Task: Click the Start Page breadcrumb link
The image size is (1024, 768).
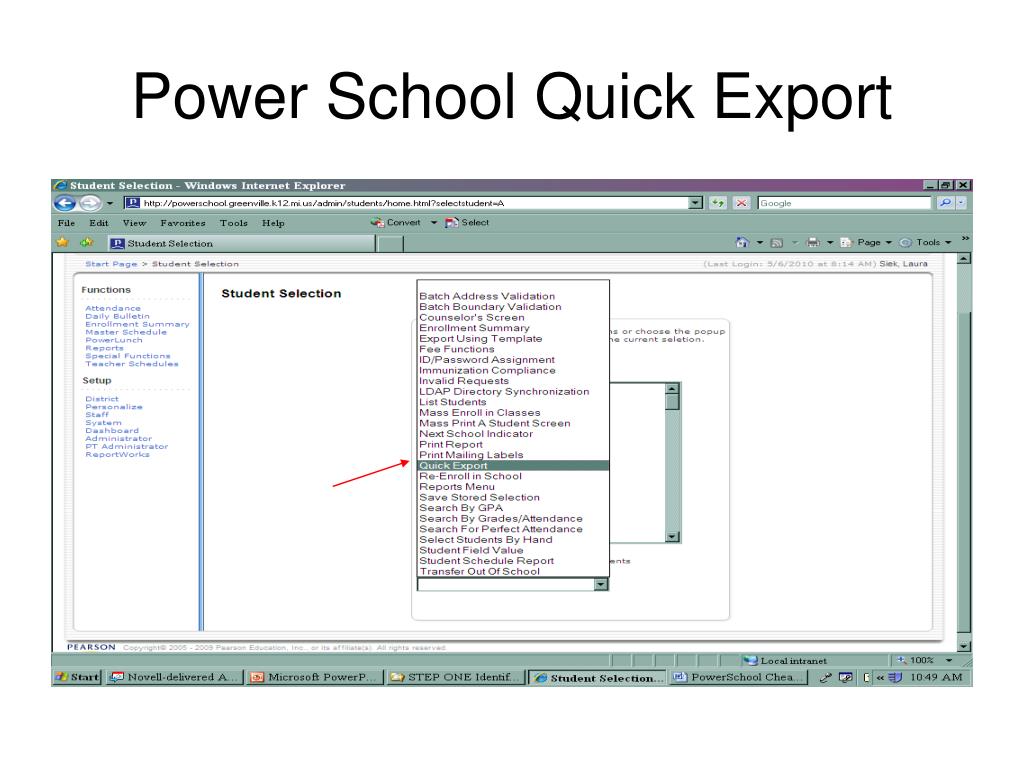Action: 111,264
